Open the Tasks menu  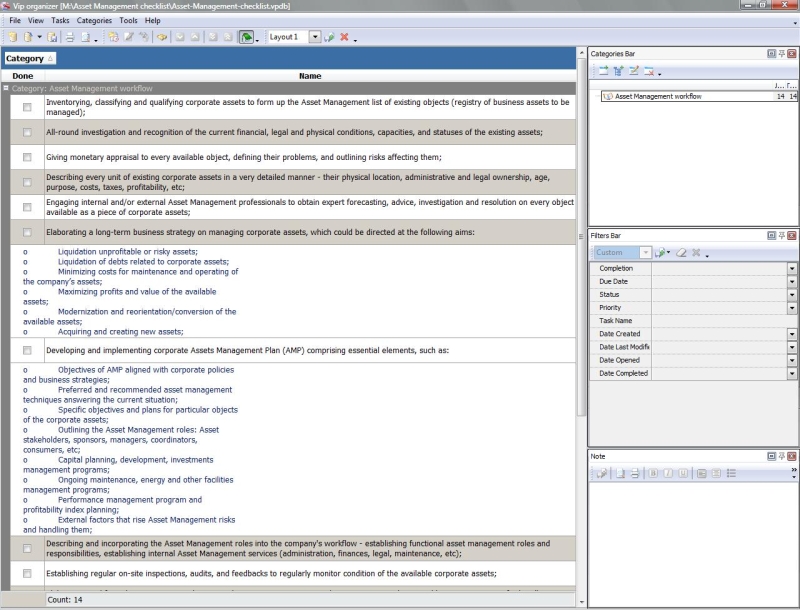(x=60, y=20)
